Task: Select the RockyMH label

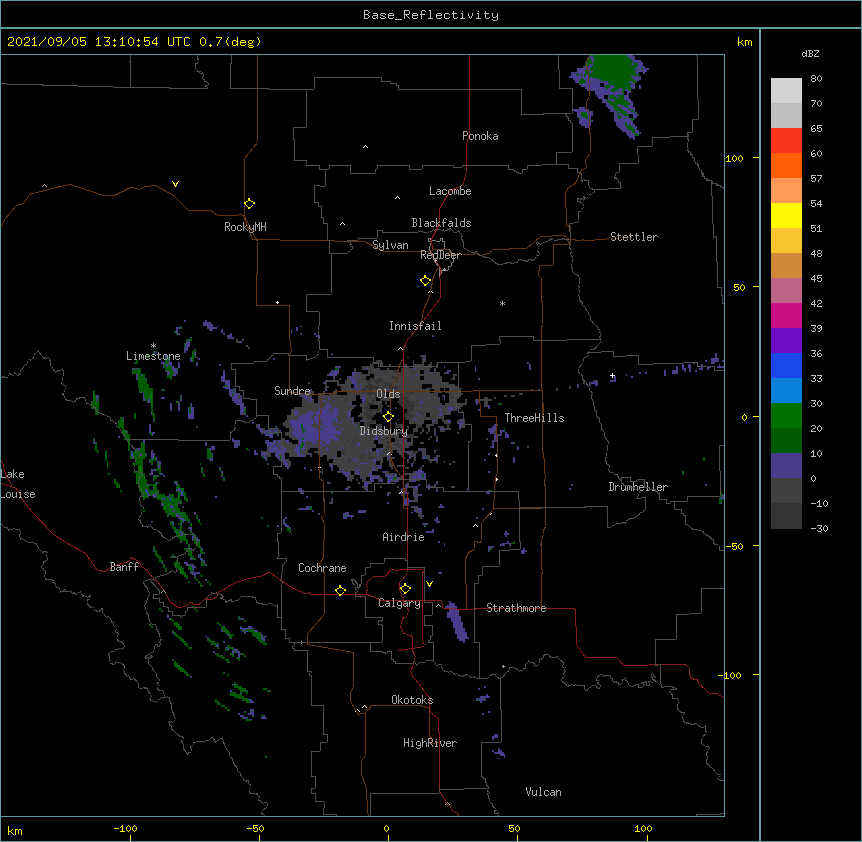Action: (x=245, y=227)
